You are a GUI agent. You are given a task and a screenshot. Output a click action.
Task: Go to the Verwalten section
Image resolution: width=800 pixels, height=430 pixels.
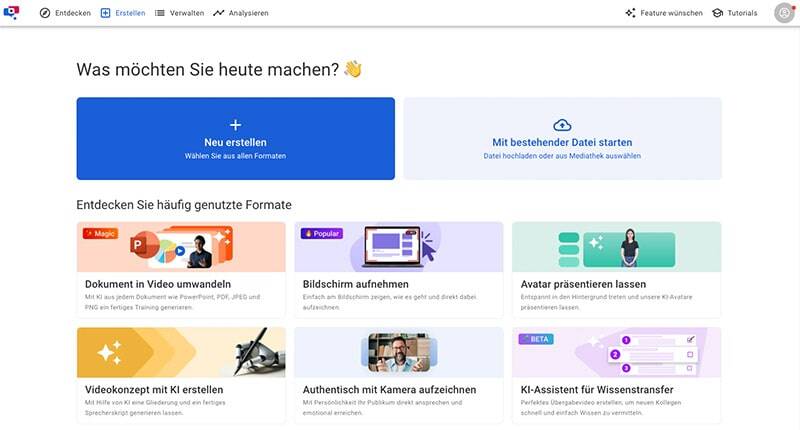[x=179, y=13]
